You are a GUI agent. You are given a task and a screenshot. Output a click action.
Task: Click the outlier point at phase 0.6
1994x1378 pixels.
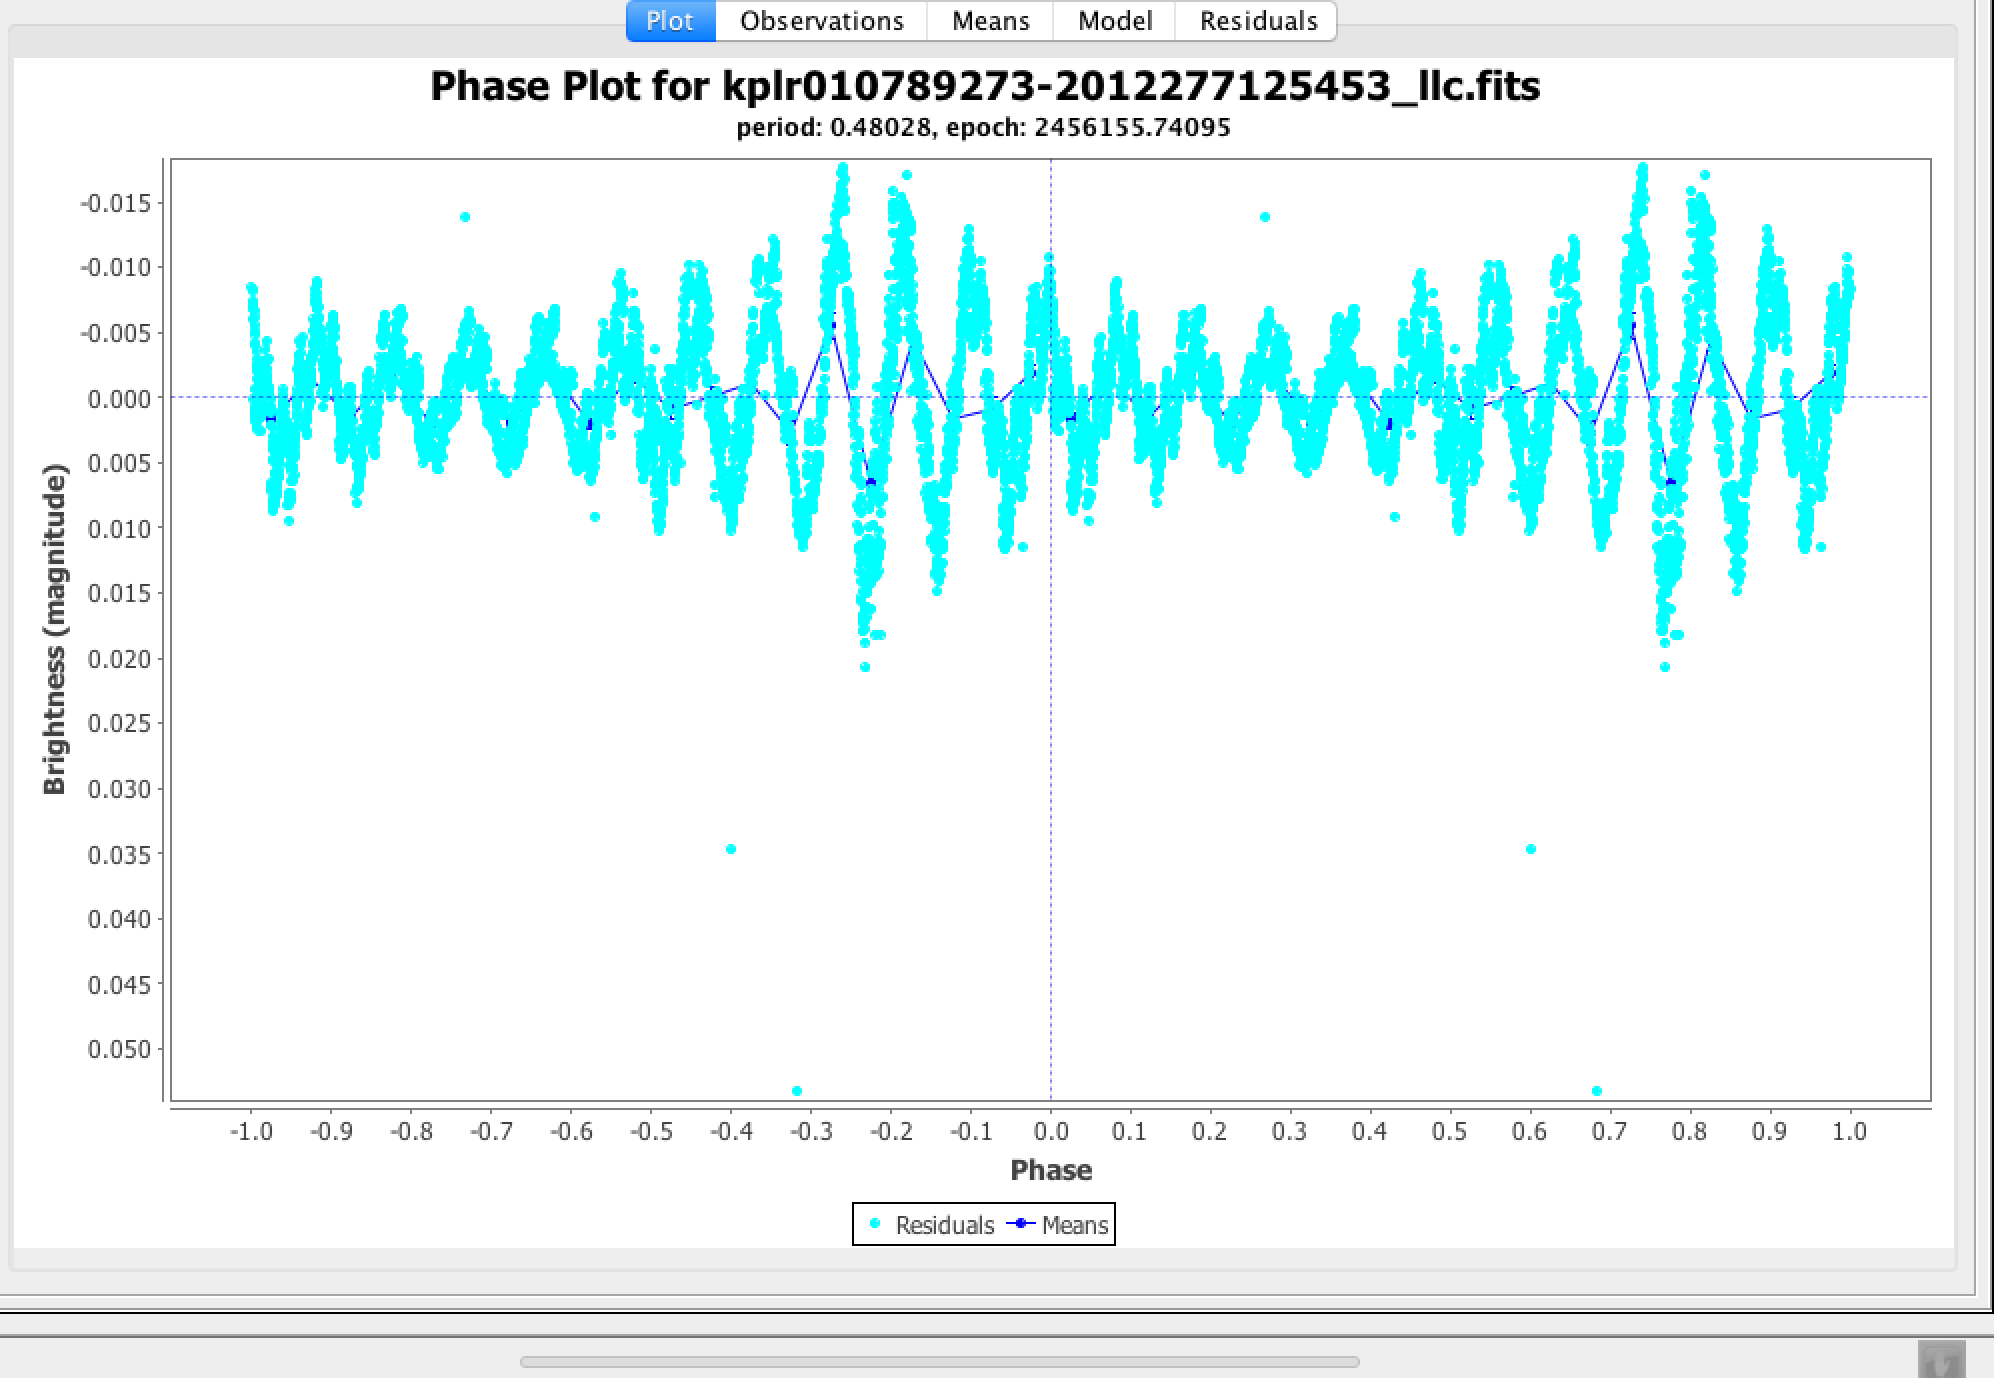click(x=1531, y=849)
